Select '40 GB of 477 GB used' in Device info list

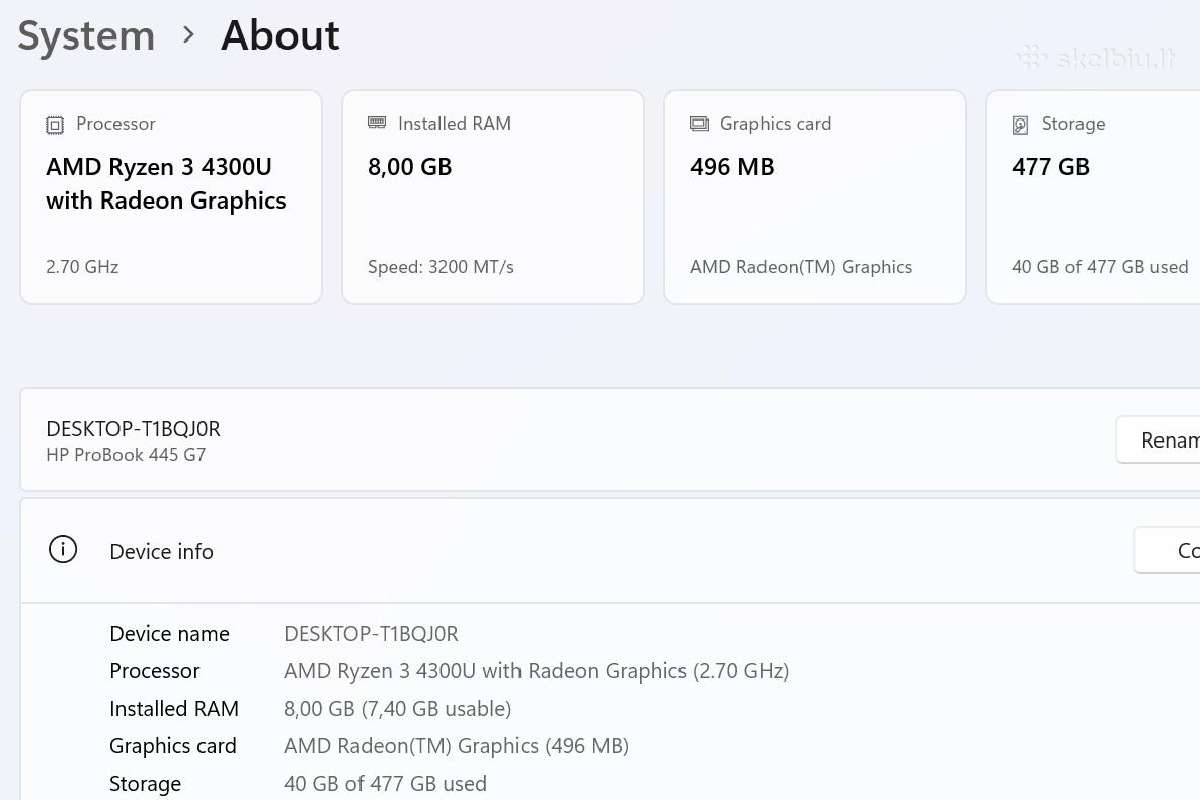(x=385, y=784)
